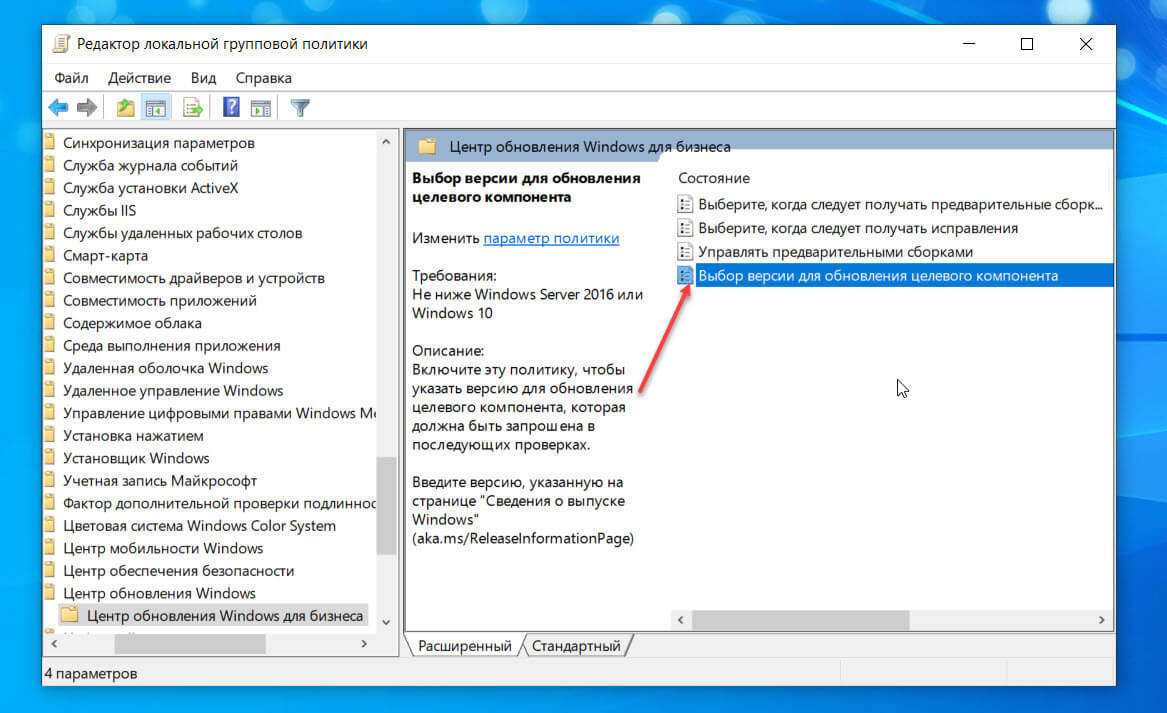Select 'Учетная запись Майкрософт' tree node
The height and width of the screenshot is (713, 1167).
click(159, 481)
